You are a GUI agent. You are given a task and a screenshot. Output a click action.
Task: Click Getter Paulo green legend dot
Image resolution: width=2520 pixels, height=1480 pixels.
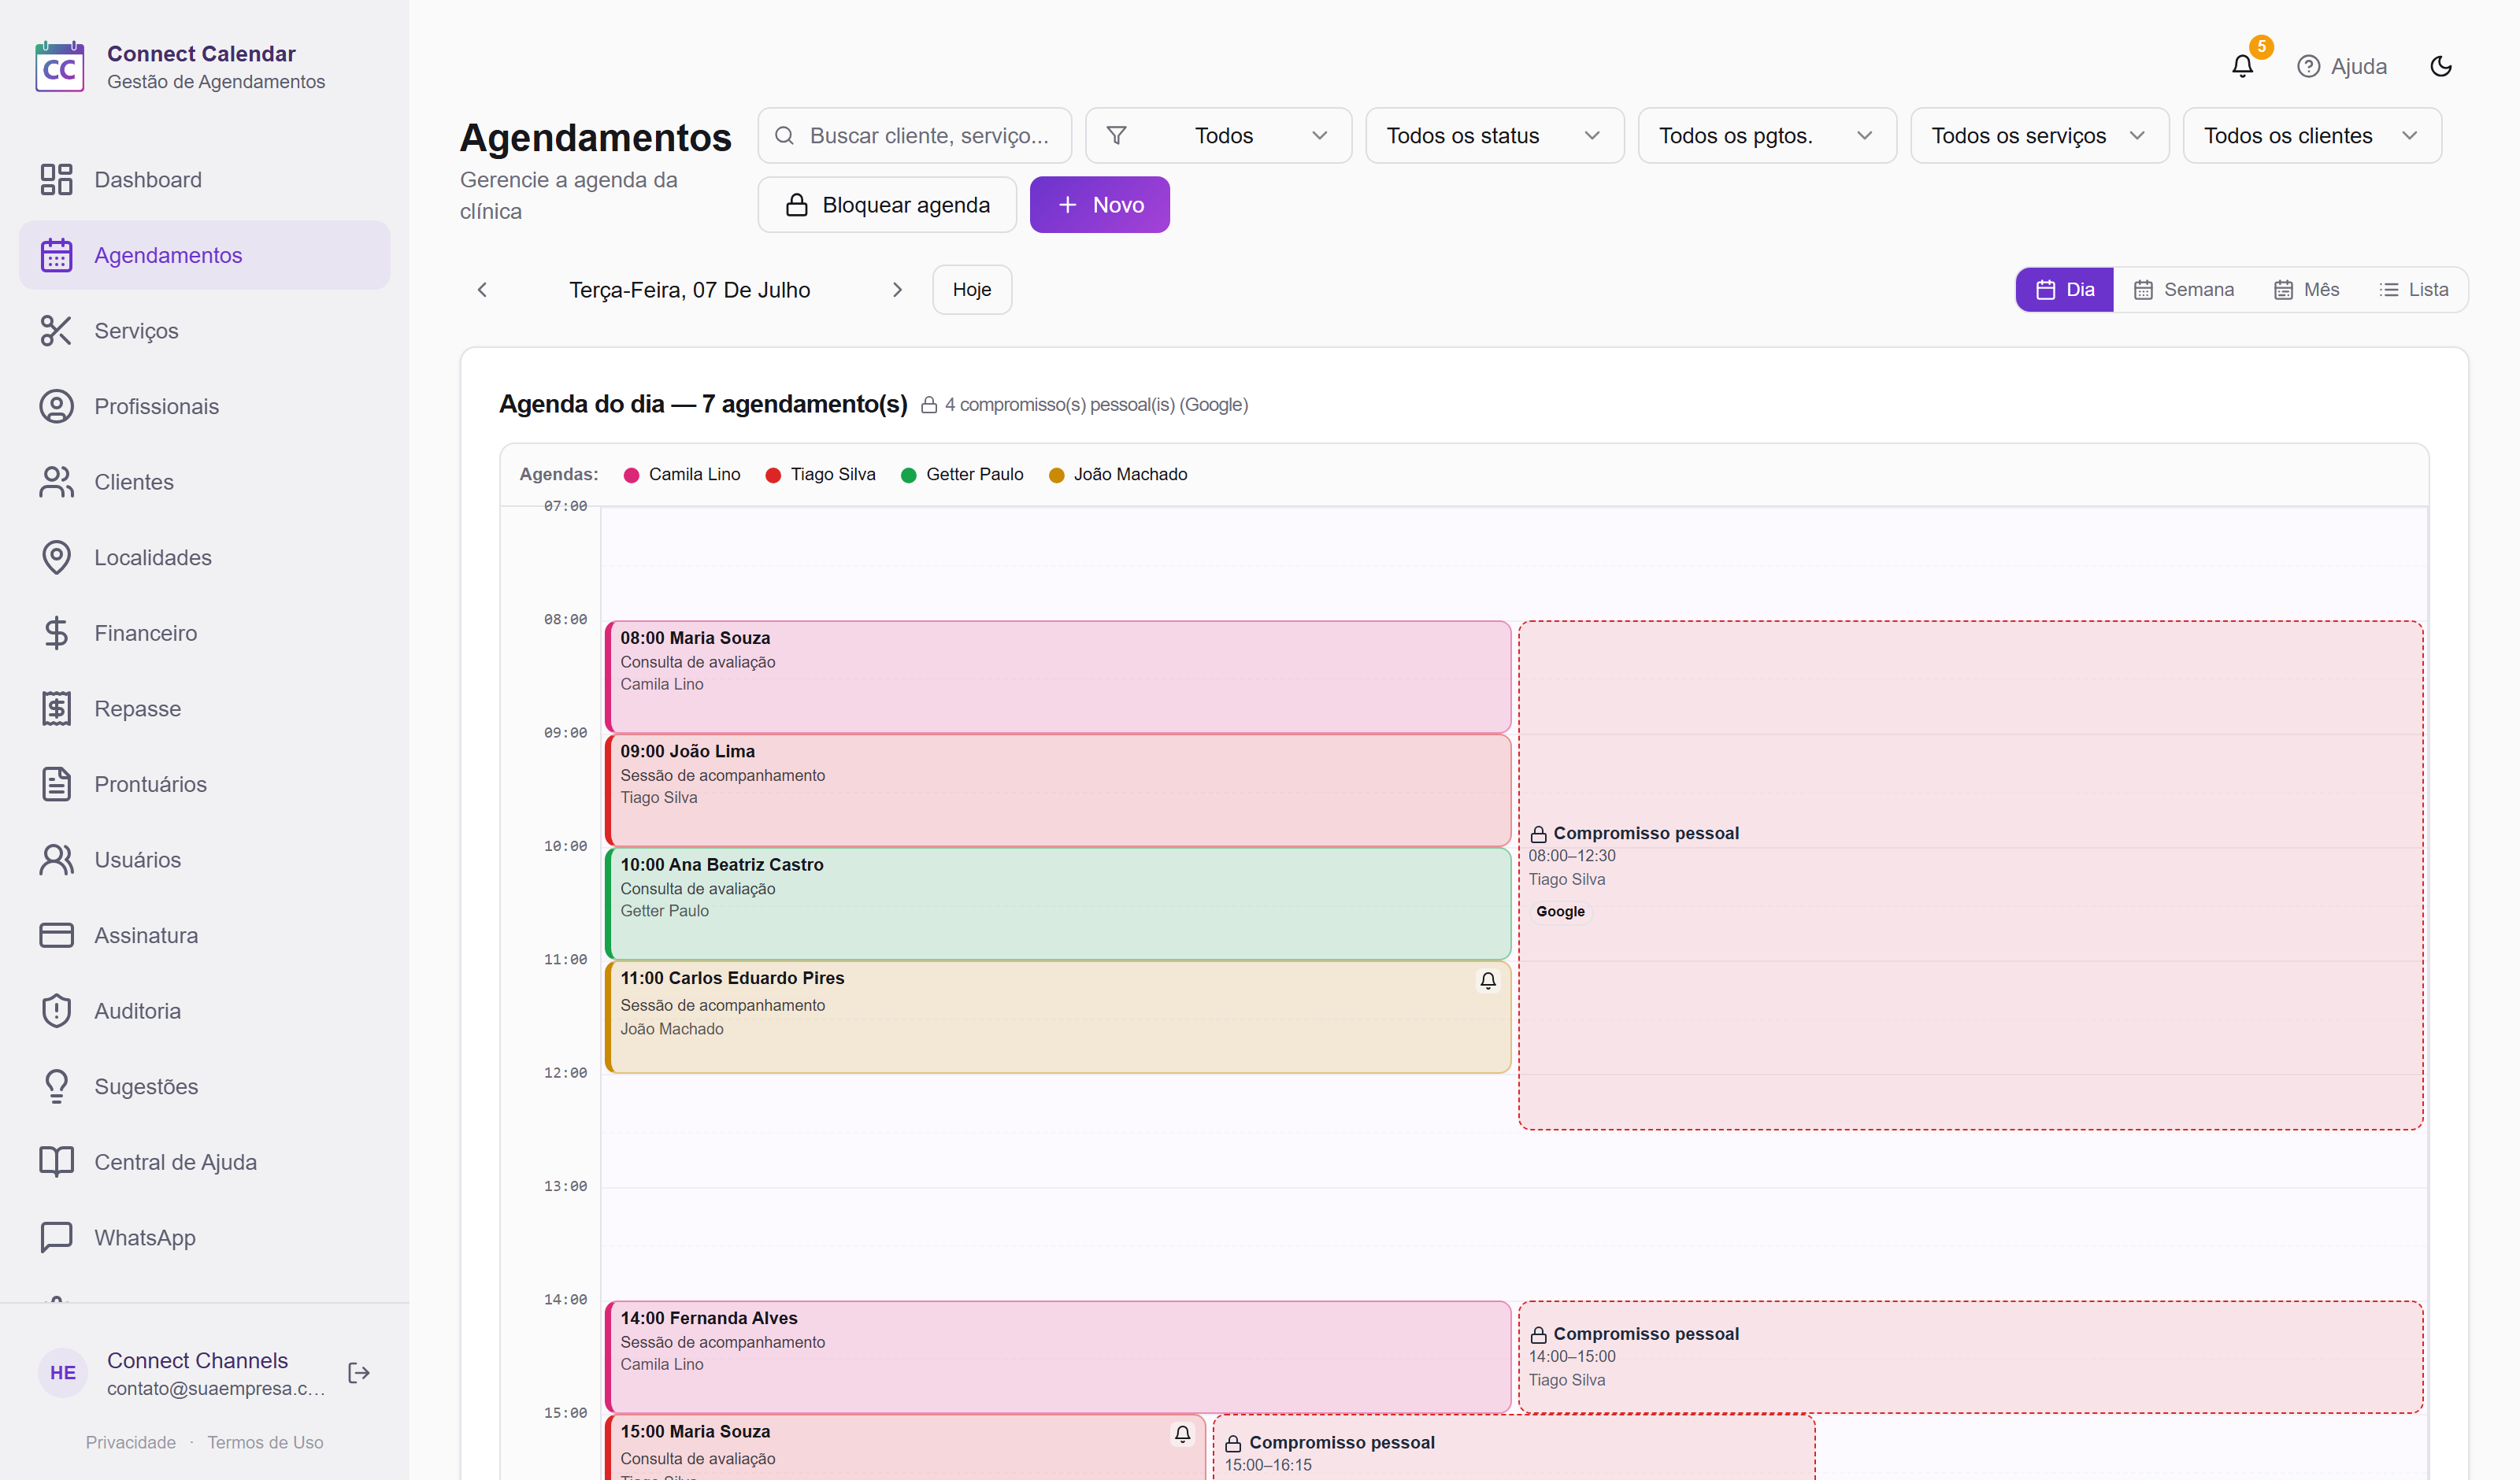click(x=908, y=475)
